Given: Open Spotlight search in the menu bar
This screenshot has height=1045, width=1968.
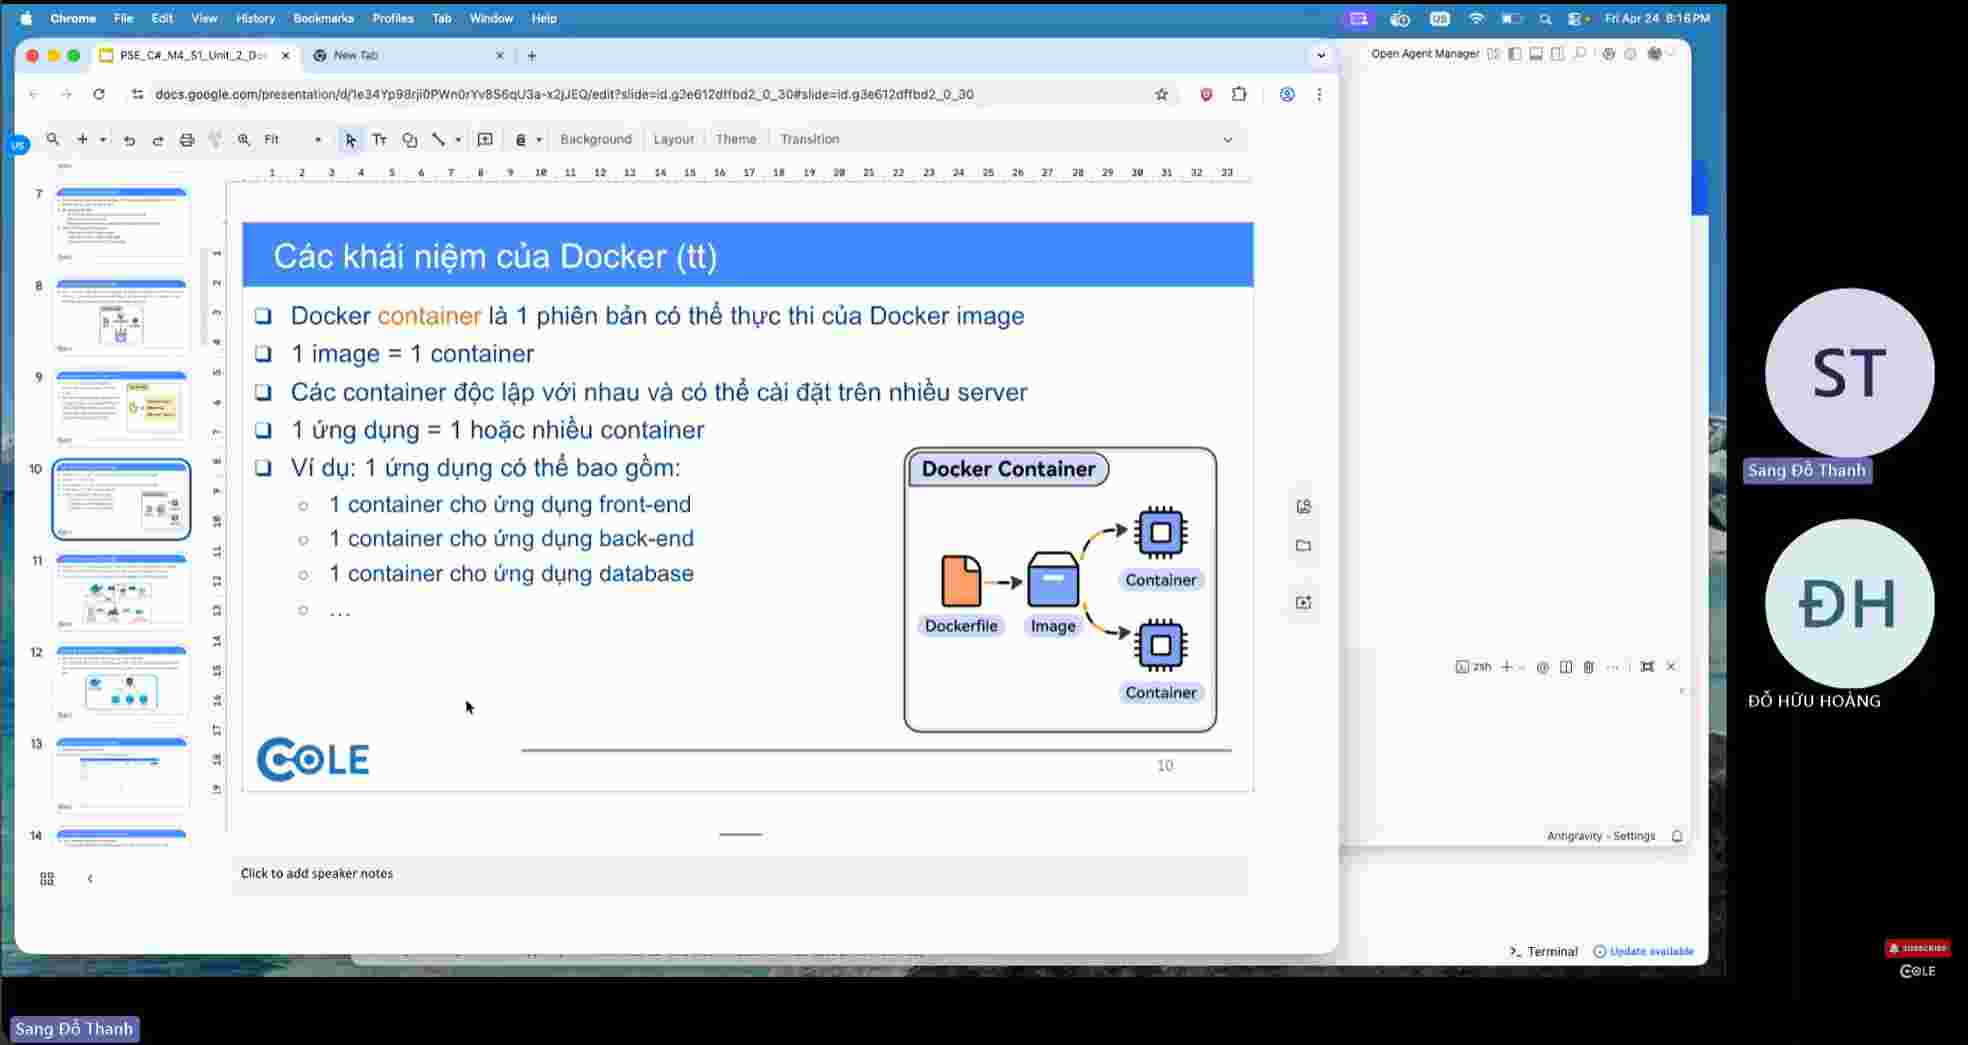Looking at the screenshot, I should (x=1545, y=19).
